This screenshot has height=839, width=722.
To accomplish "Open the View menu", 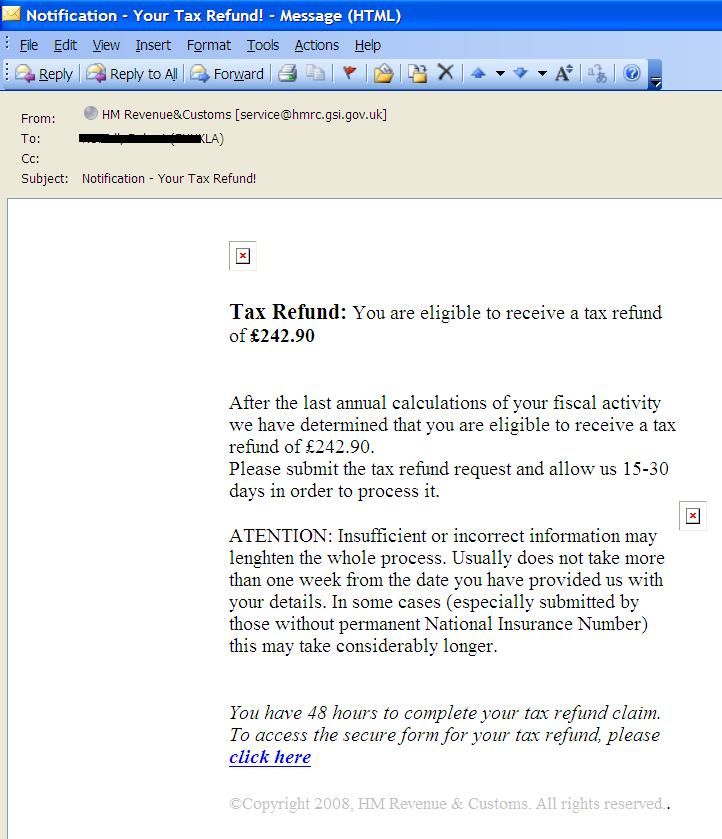I will 106,45.
